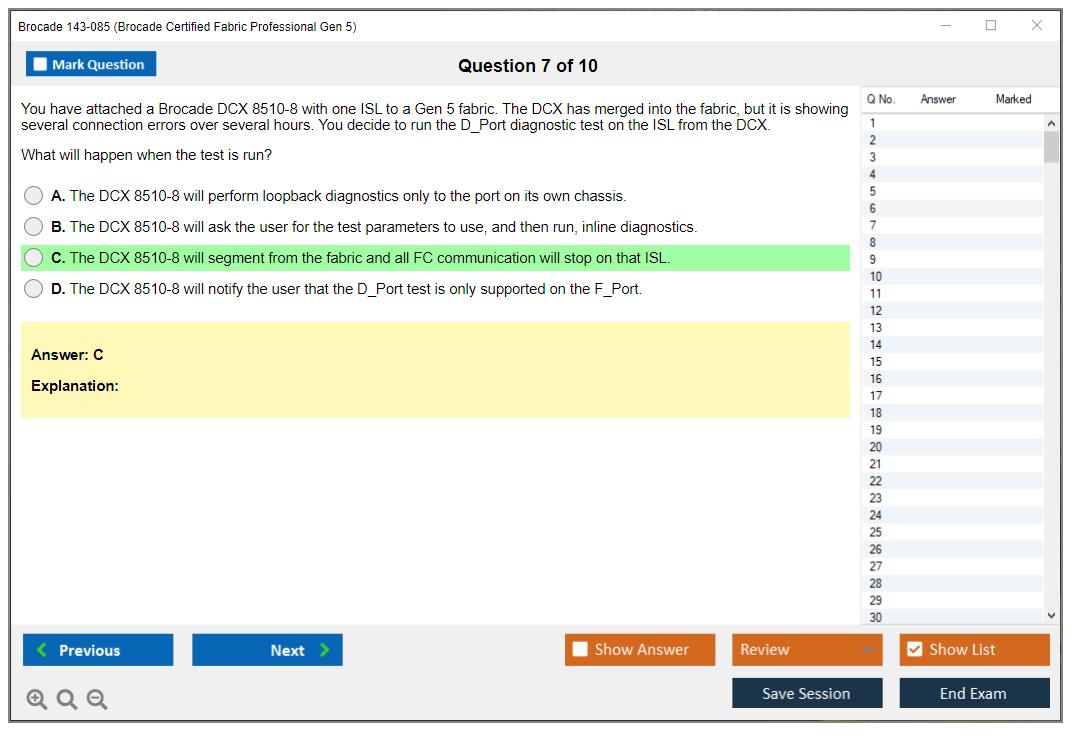Choose answer D about F_Port support
This screenshot has height=735, width=1075.
point(34,289)
